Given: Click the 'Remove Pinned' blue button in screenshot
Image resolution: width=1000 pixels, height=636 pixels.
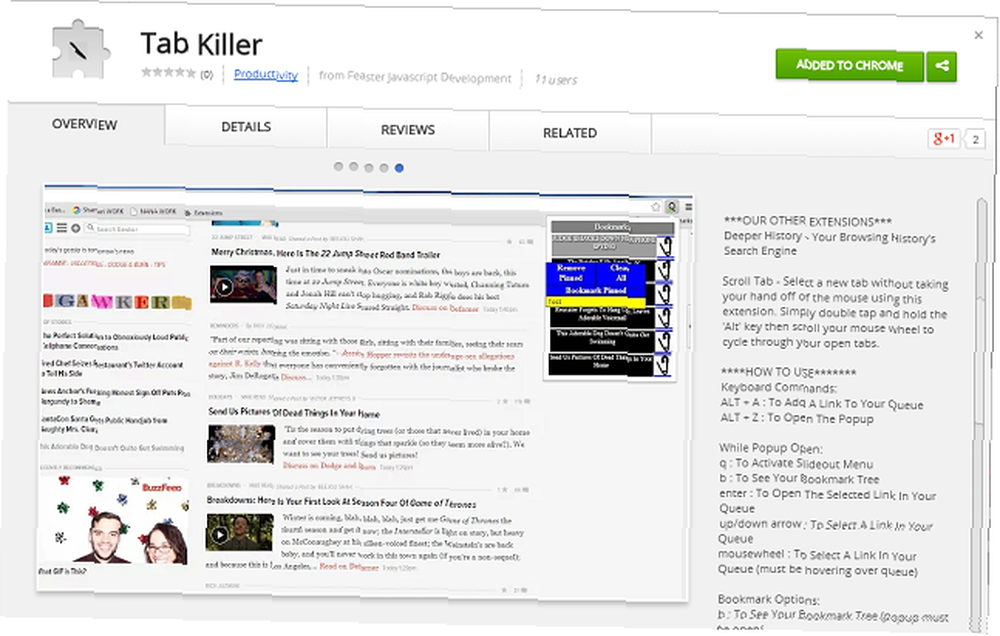Looking at the screenshot, I should [x=571, y=272].
